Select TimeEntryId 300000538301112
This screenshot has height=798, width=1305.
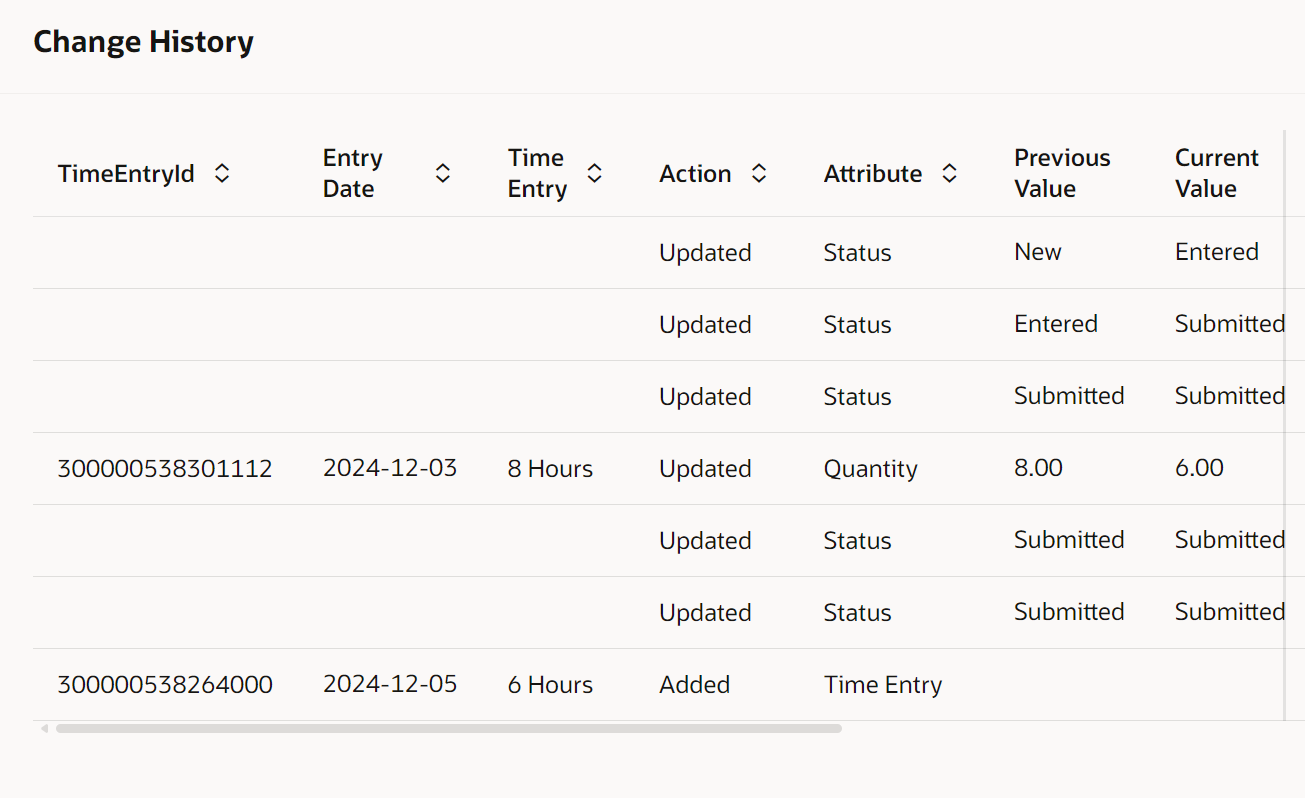click(x=164, y=468)
